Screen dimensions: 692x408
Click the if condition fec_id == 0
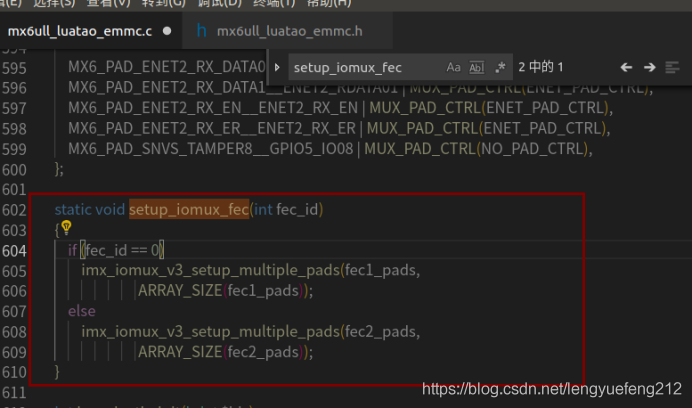pyautogui.click(x=122, y=251)
